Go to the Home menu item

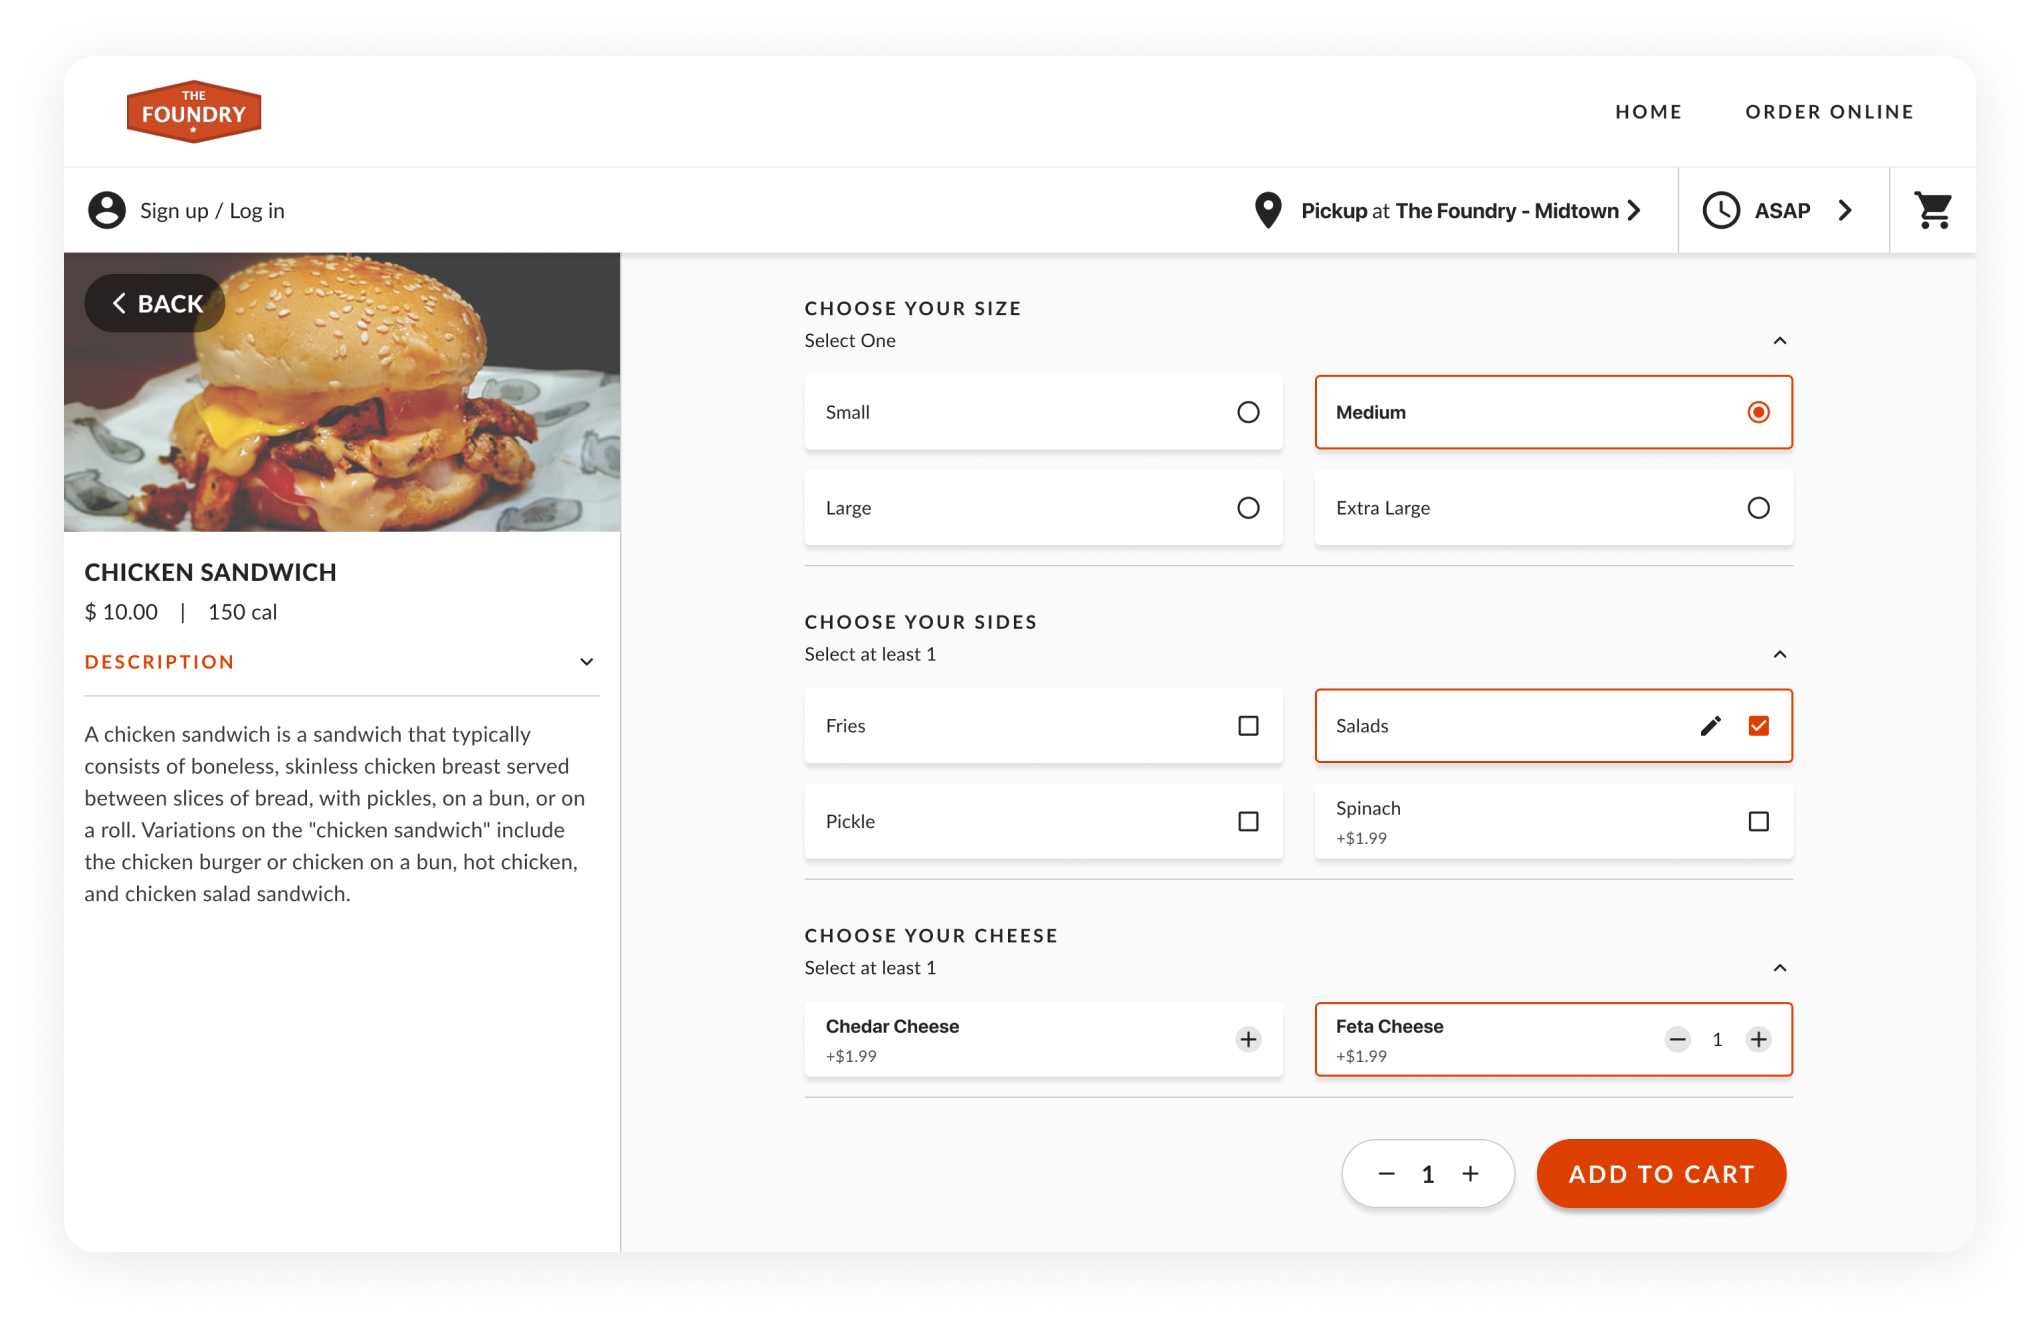tap(1648, 112)
